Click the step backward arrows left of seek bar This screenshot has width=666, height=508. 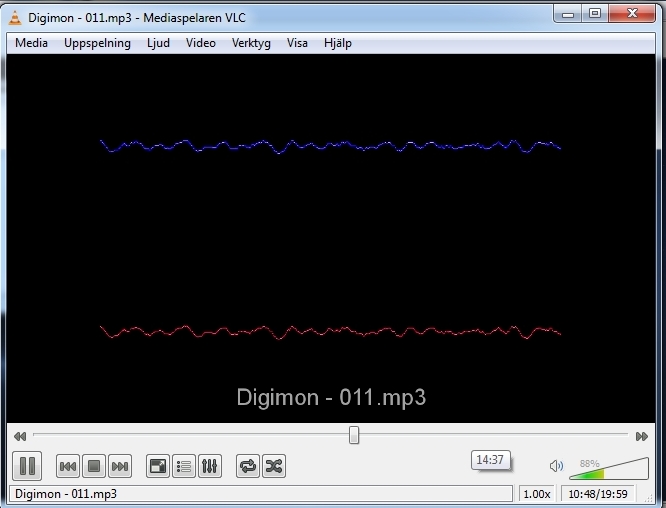[x=19, y=436]
